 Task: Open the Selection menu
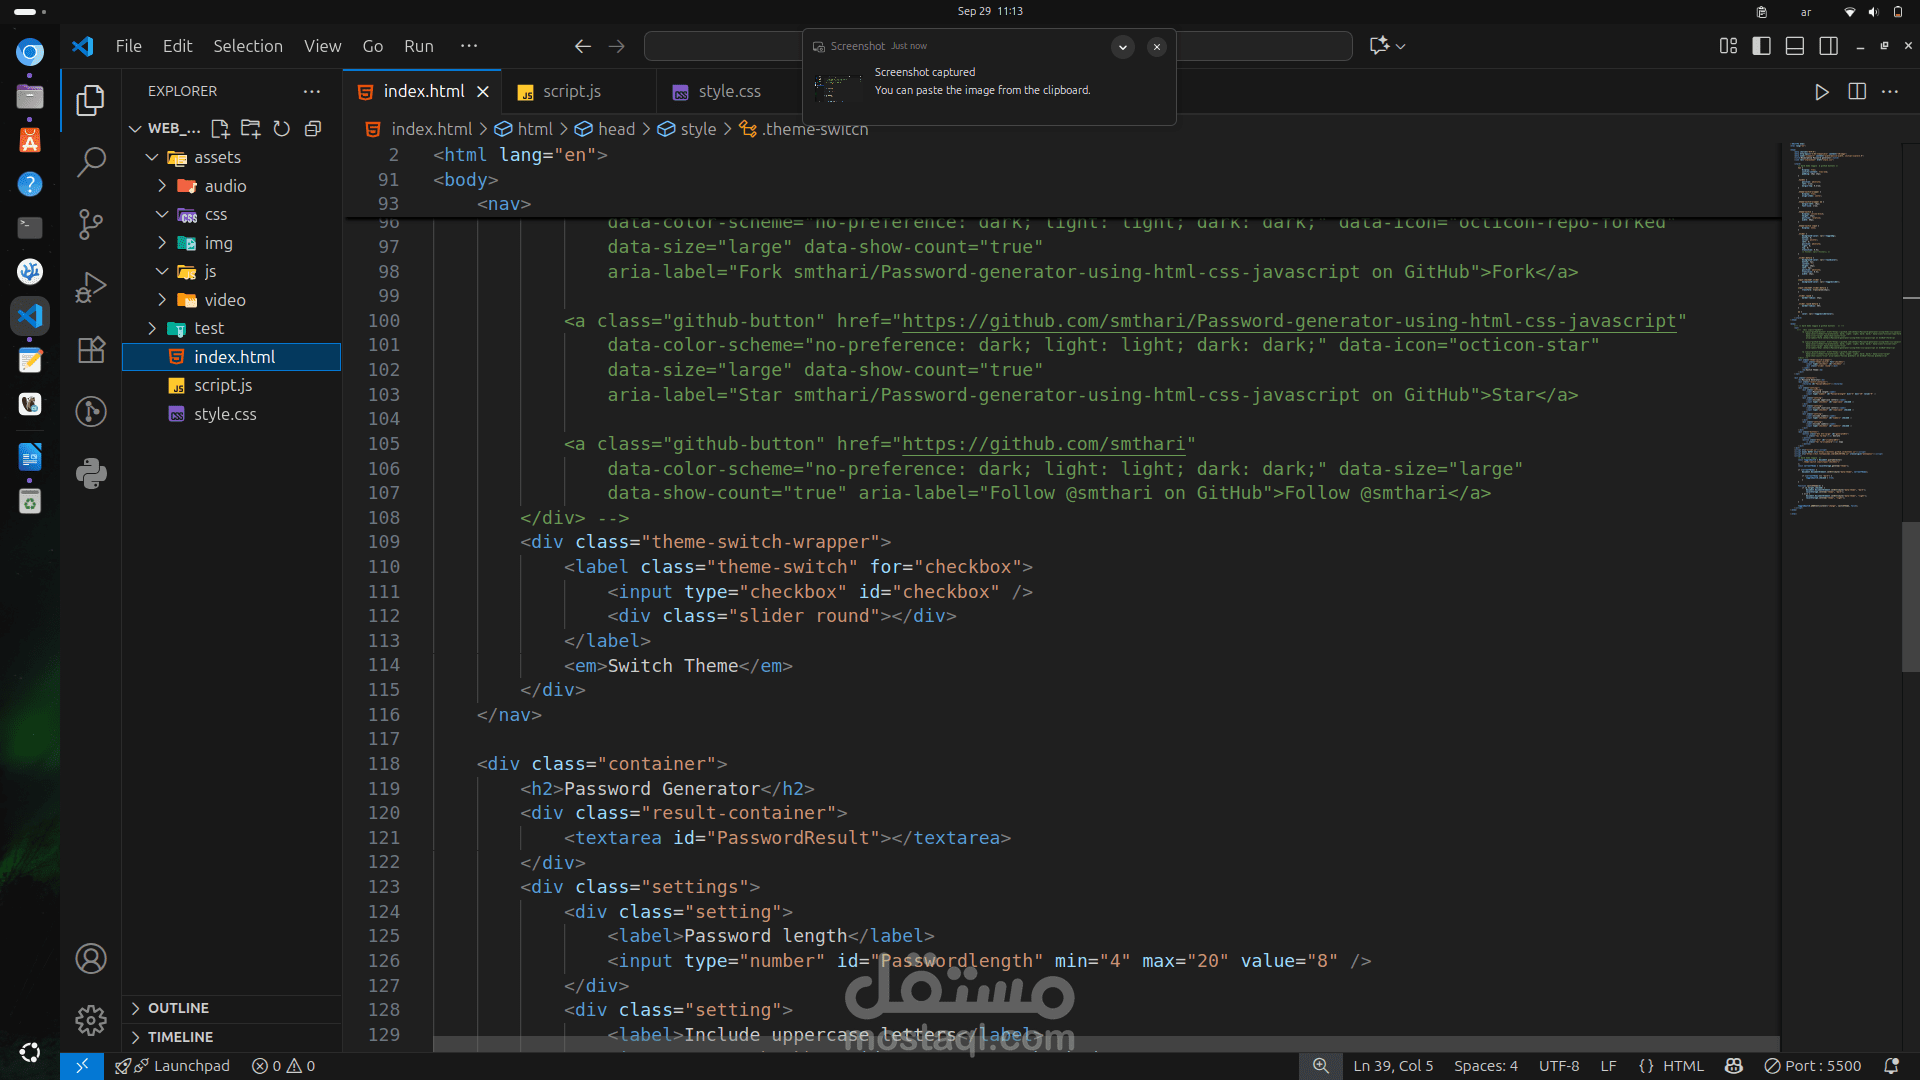click(247, 46)
